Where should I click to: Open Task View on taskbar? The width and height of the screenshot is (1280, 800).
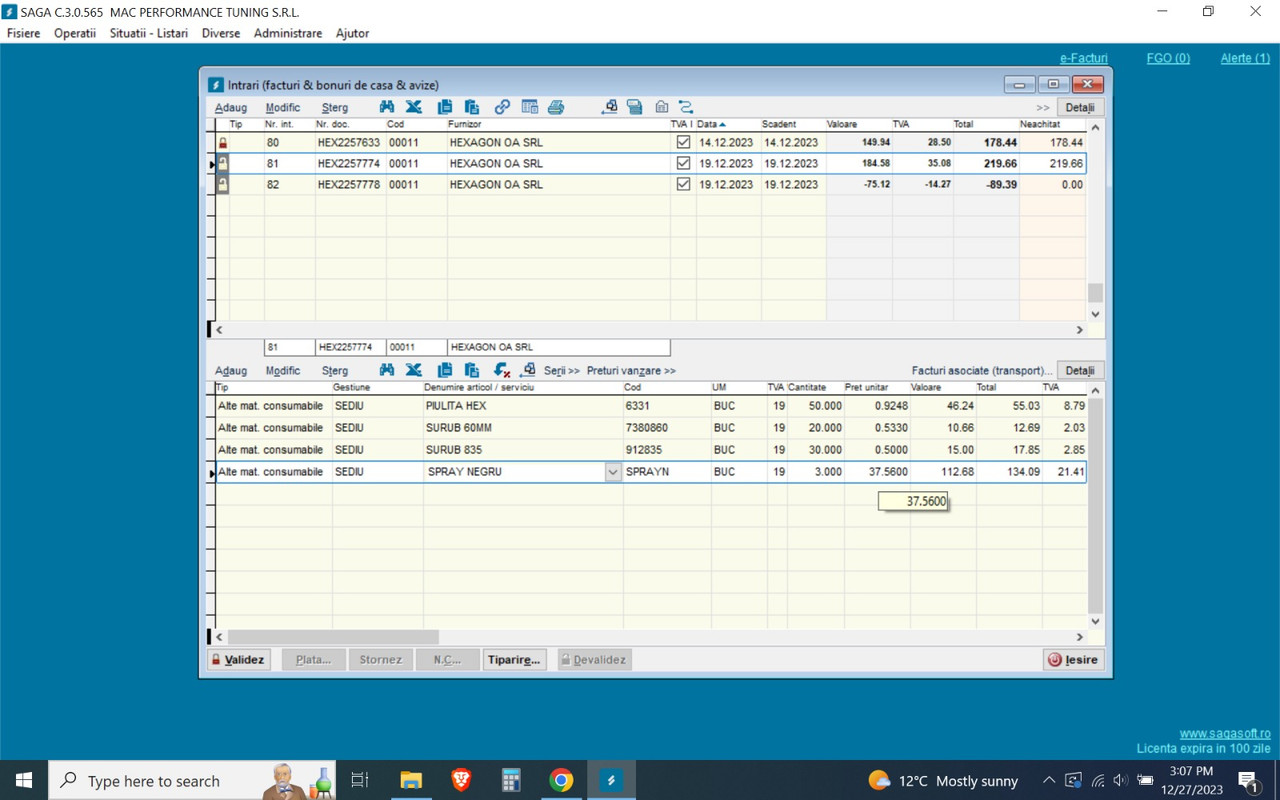(x=360, y=780)
